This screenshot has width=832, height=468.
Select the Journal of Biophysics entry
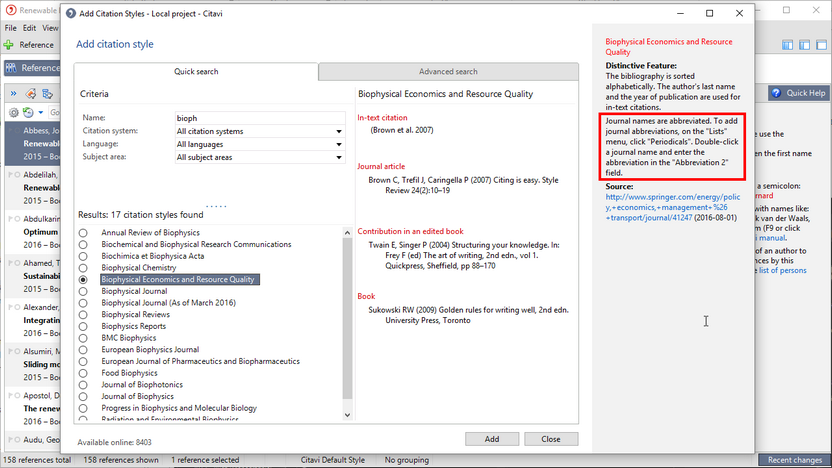[137, 396]
